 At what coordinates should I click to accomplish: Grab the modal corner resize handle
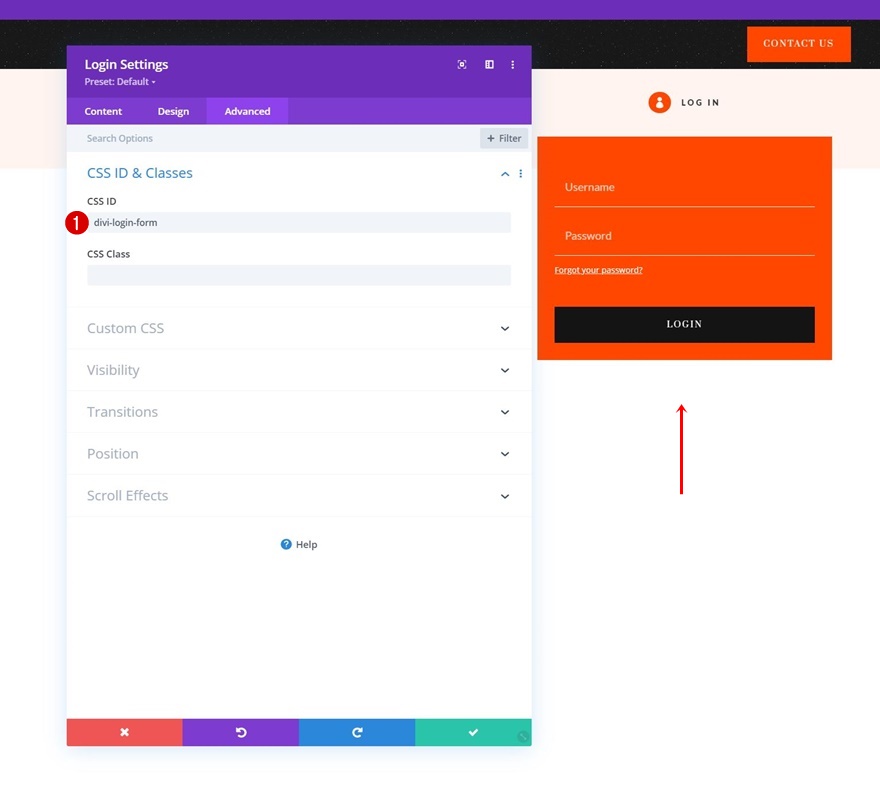[522, 736]
